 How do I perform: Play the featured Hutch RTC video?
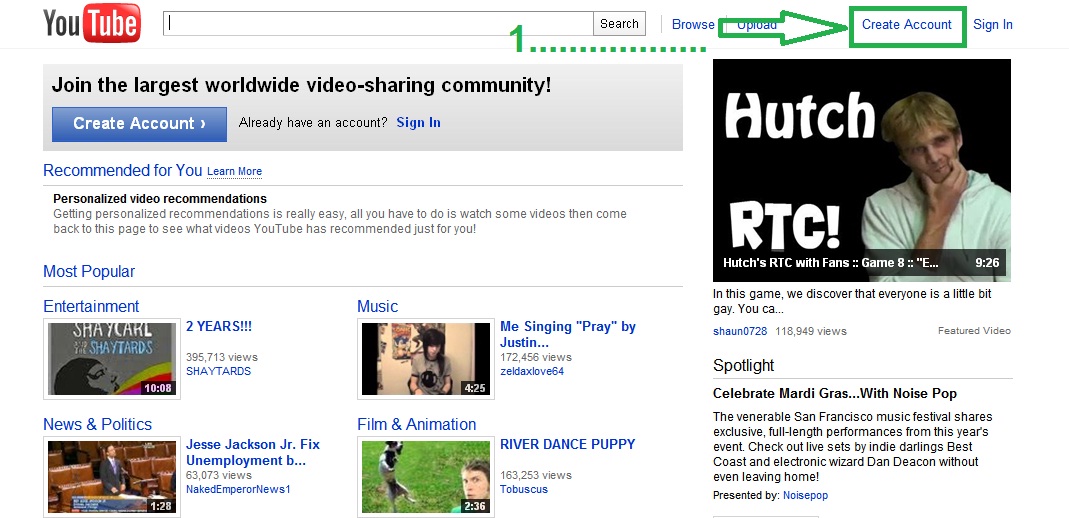click(862, 170)
